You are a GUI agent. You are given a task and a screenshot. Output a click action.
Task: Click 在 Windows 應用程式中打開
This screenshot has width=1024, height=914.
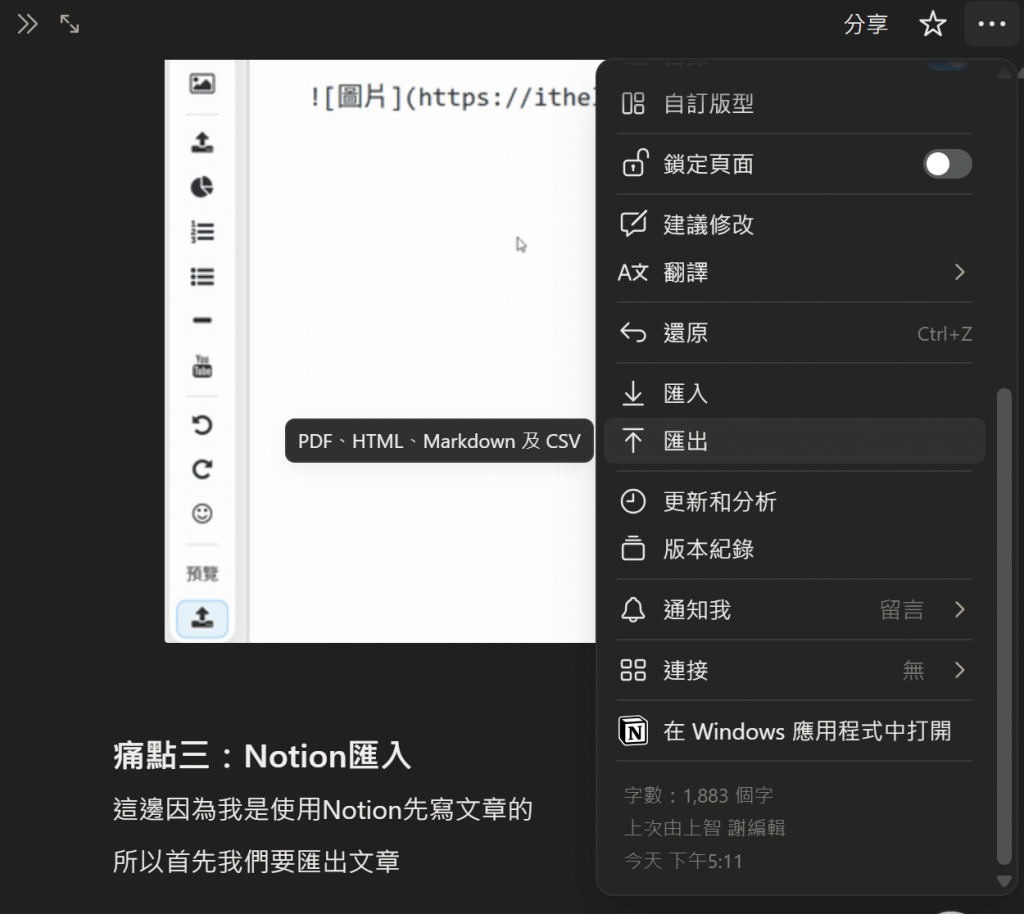(x=794, y=731)
